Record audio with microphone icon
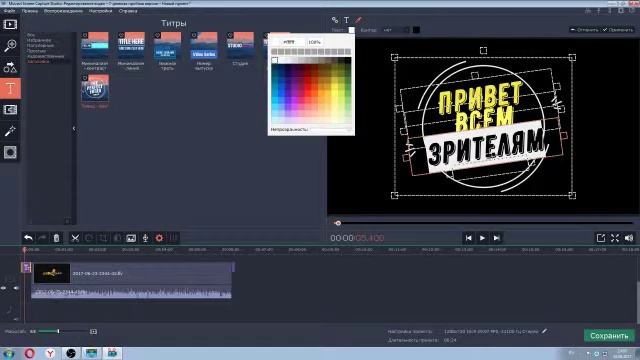Image resolution: width=640 pixels, height=360 pixels. pyautogui.click(x=145, y=238)
